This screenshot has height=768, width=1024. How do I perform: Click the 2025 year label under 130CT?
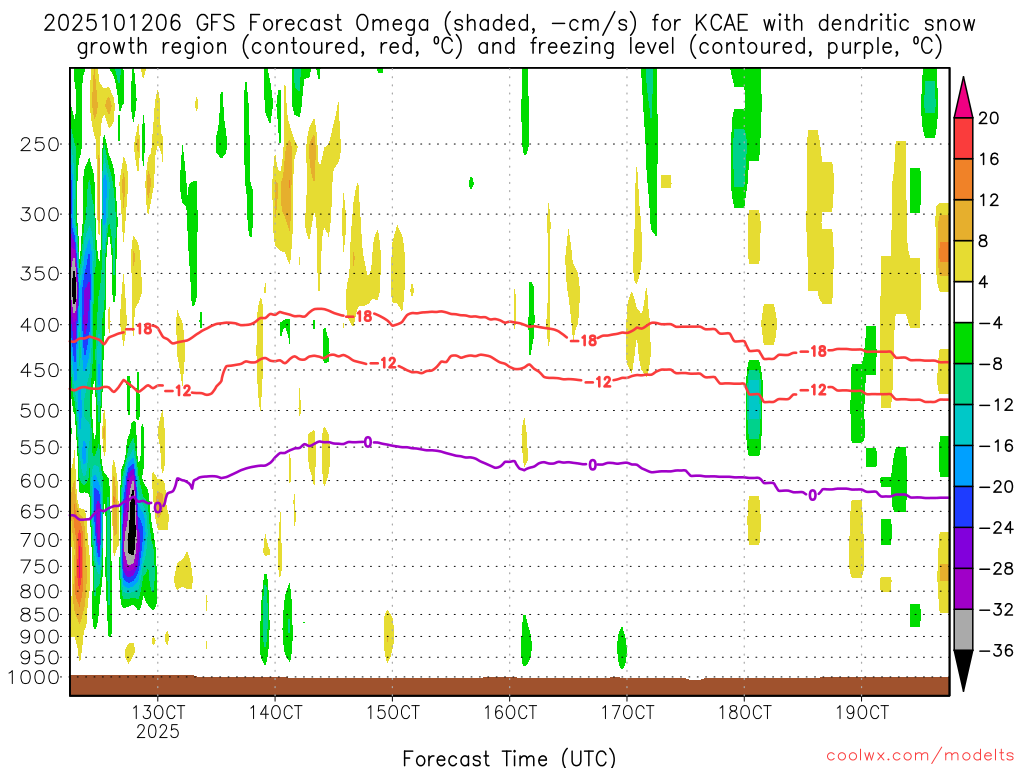coord(158,731)
